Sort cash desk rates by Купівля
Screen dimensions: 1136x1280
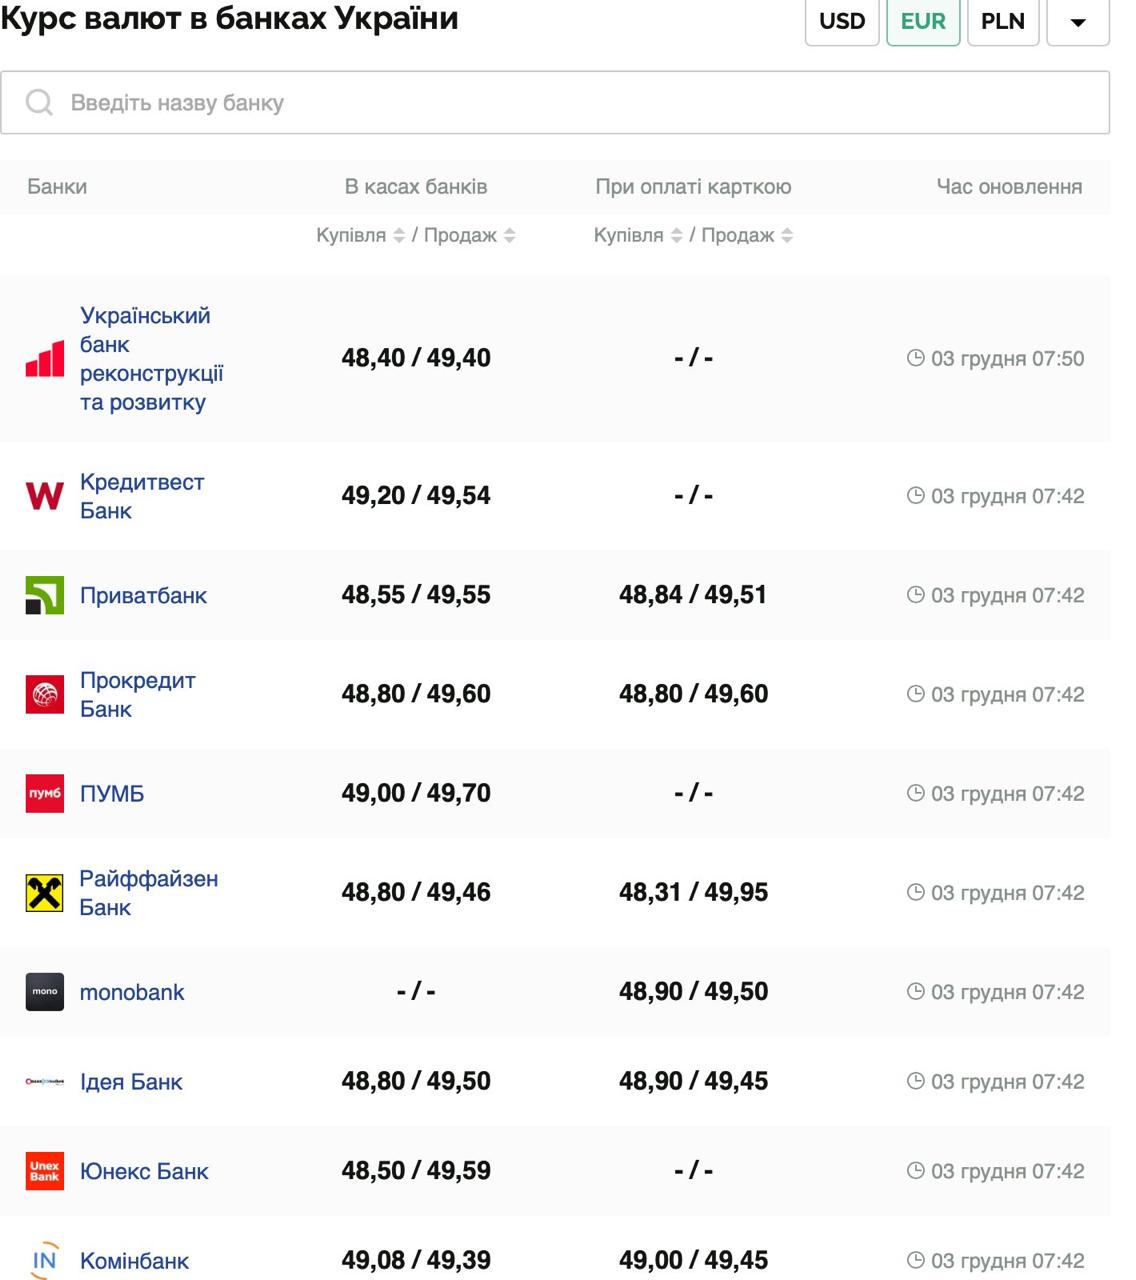tap(399, 235)
